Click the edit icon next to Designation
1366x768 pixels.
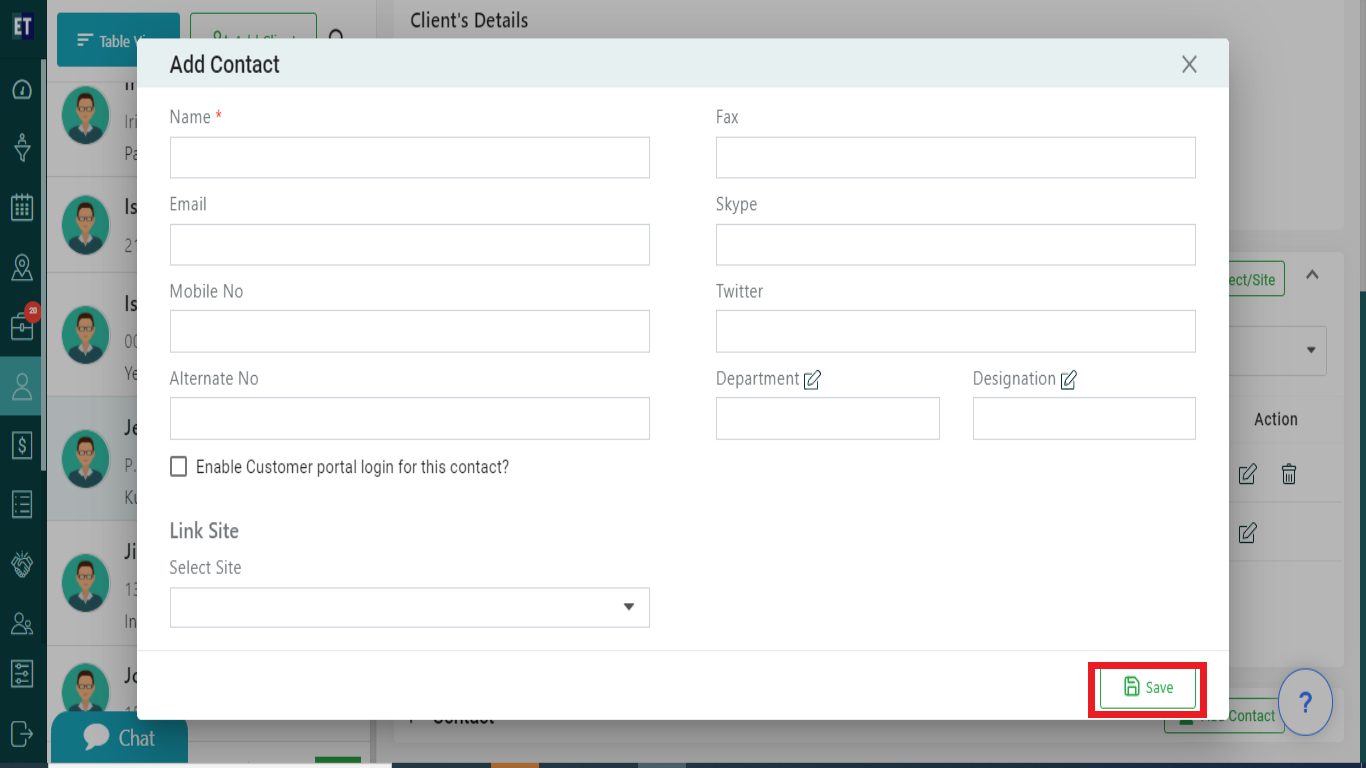point(1068,380)
